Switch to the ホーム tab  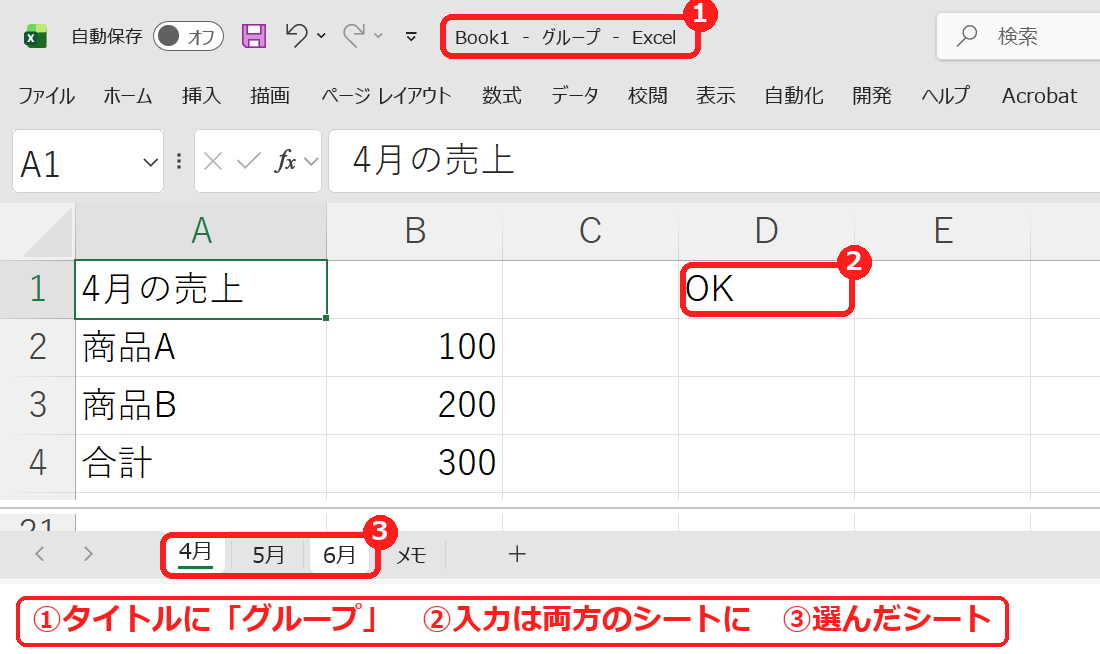(128, 95)
